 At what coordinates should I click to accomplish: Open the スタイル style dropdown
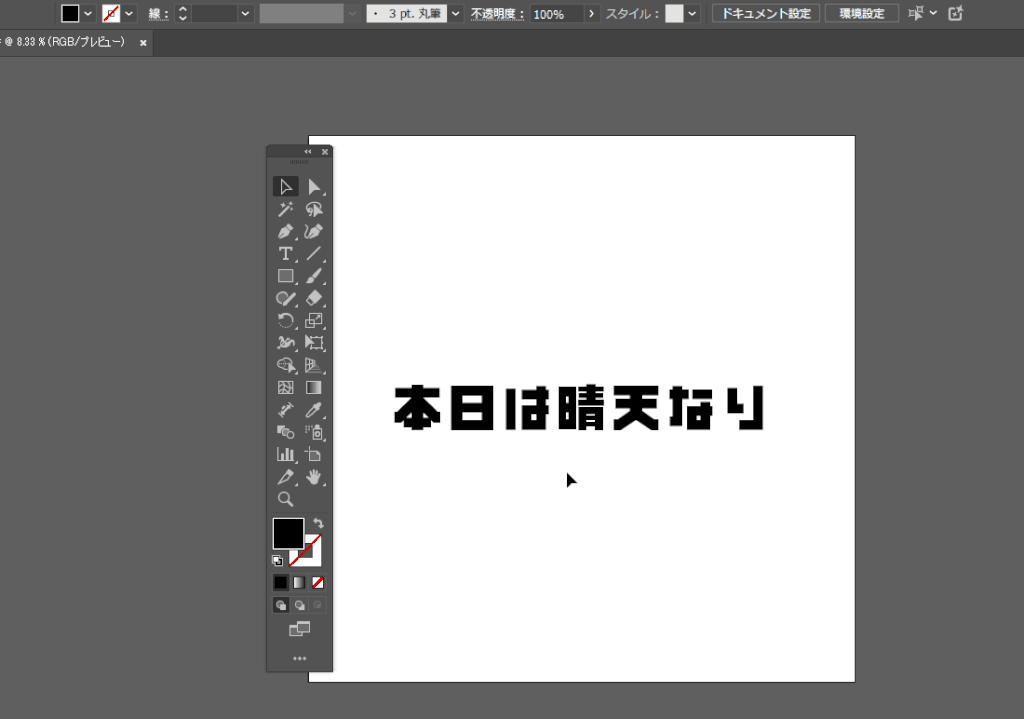click(692, 13)
